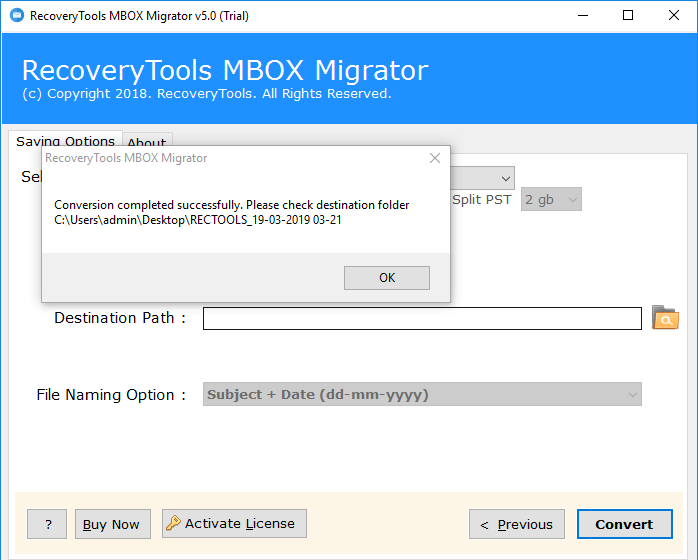Close the conversion completed dialog with X
The width and height of the screenshot is (698, 560).
(435, 158)
